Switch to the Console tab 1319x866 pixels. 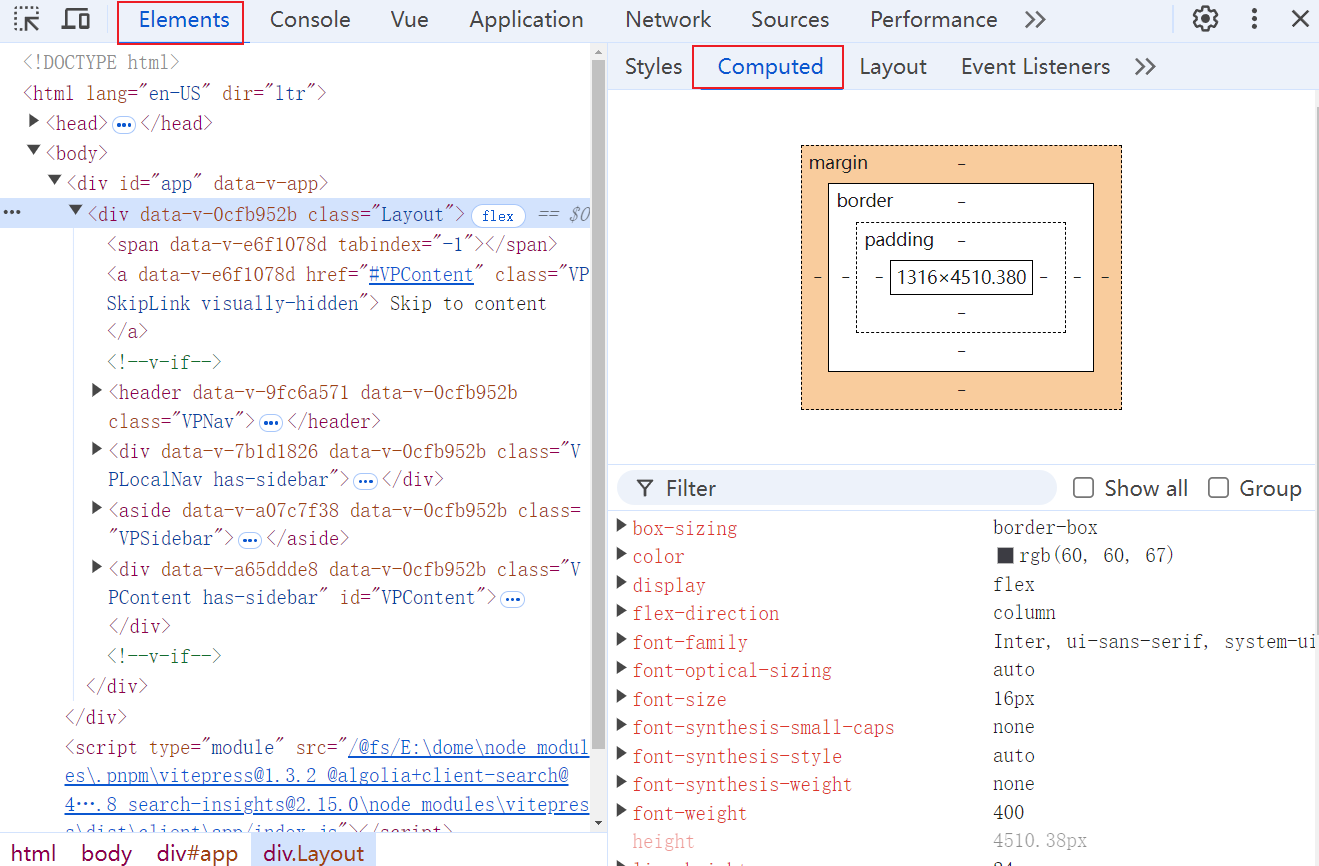point(310,20)
